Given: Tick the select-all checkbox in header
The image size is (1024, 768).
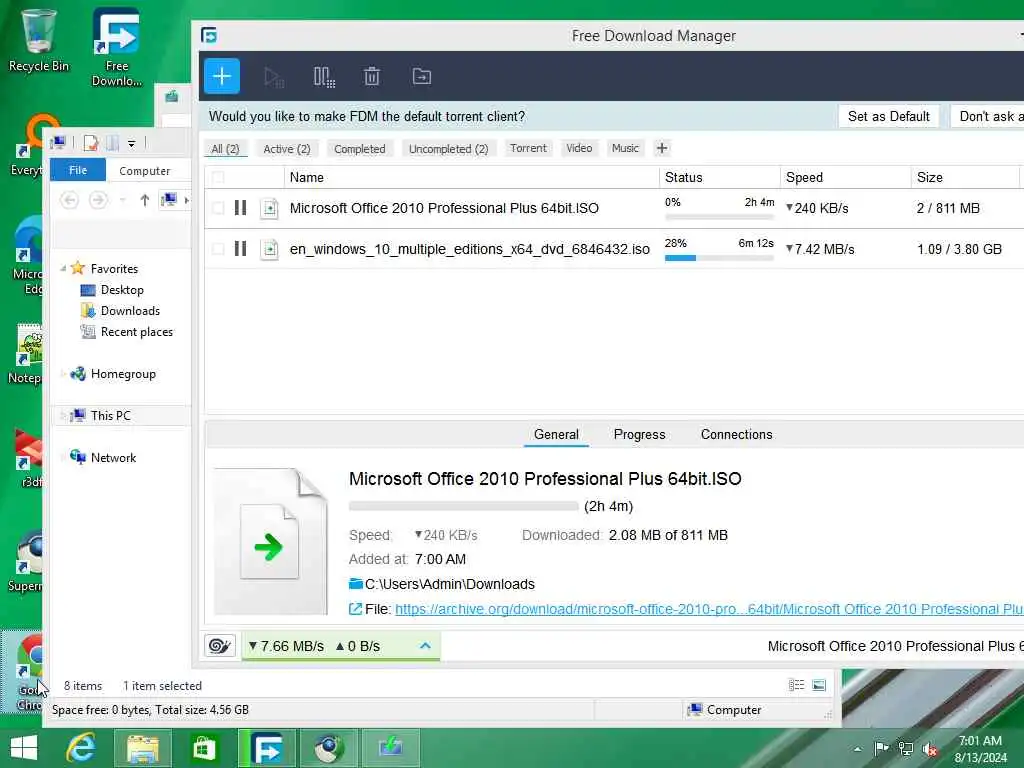Looking at the screenshot, I should [218, 177].
